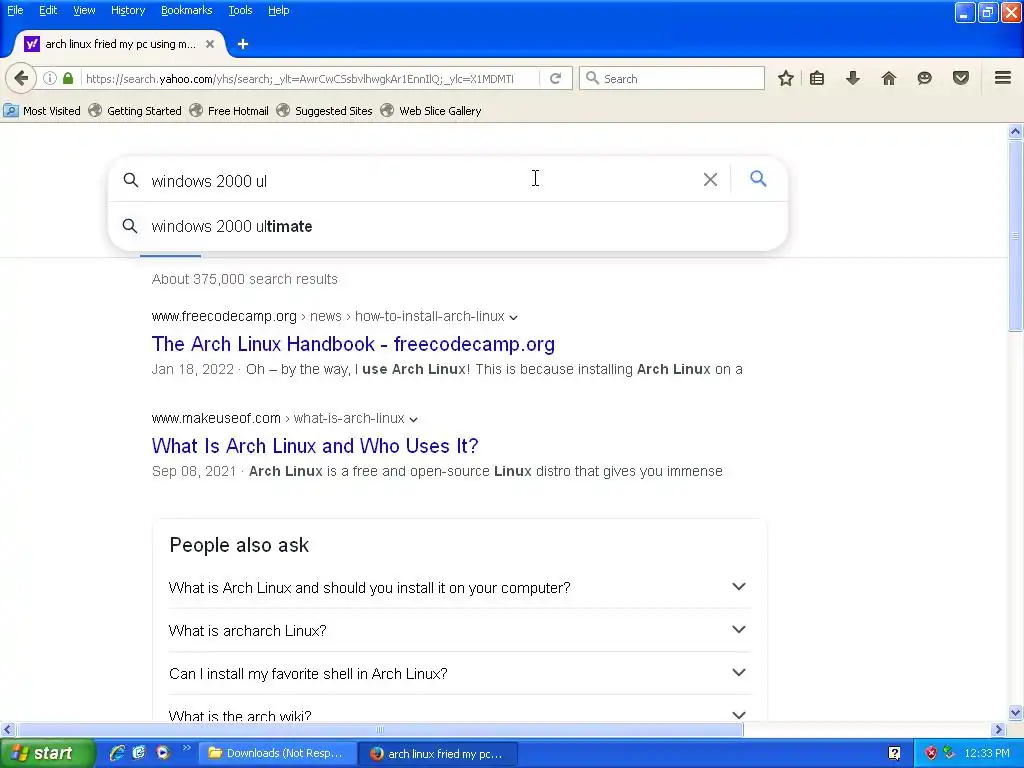
Task: Click vertical scrollbar down arrow
Action: click(1015, 712)
